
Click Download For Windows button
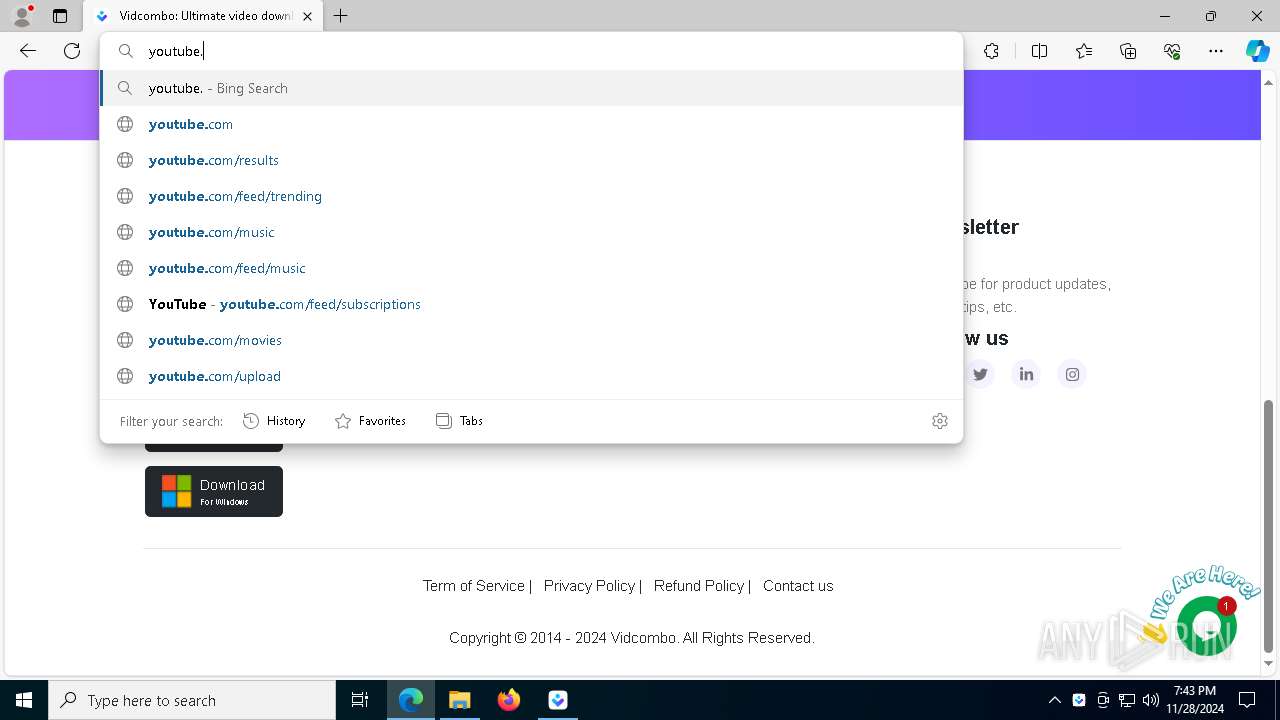214,491
